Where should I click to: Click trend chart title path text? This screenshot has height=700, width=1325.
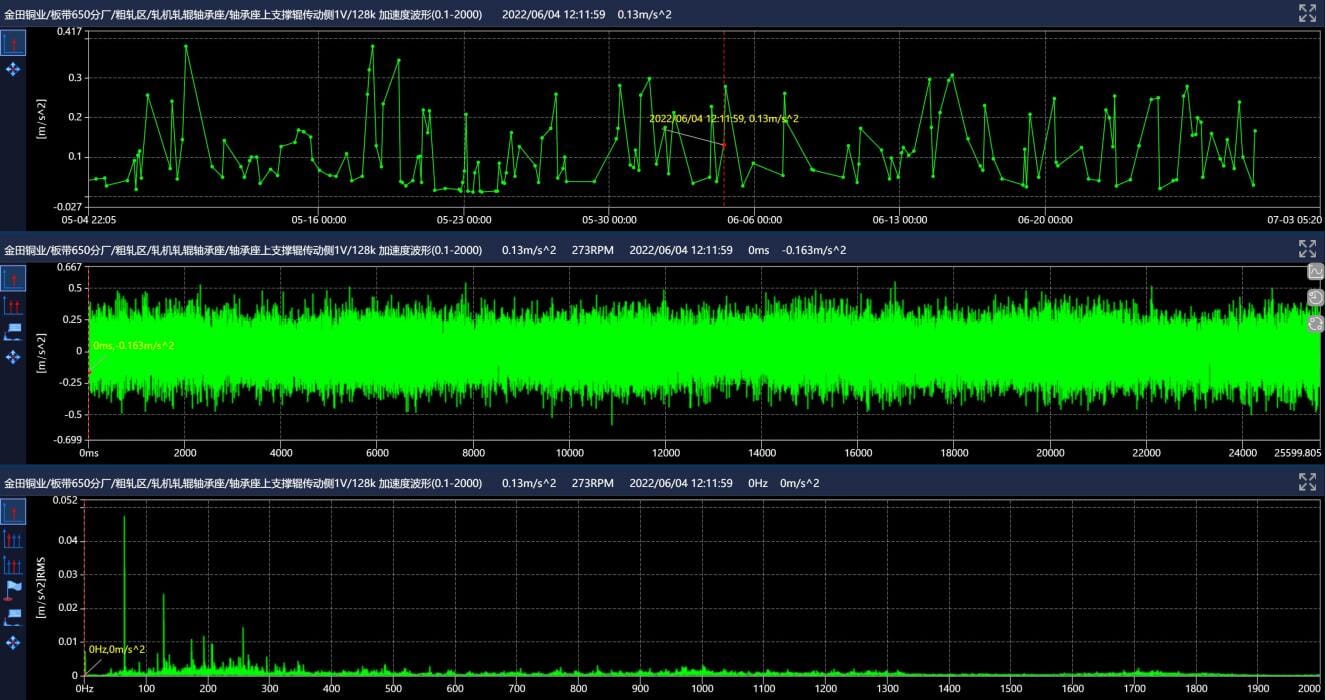[x=242, y=15]
